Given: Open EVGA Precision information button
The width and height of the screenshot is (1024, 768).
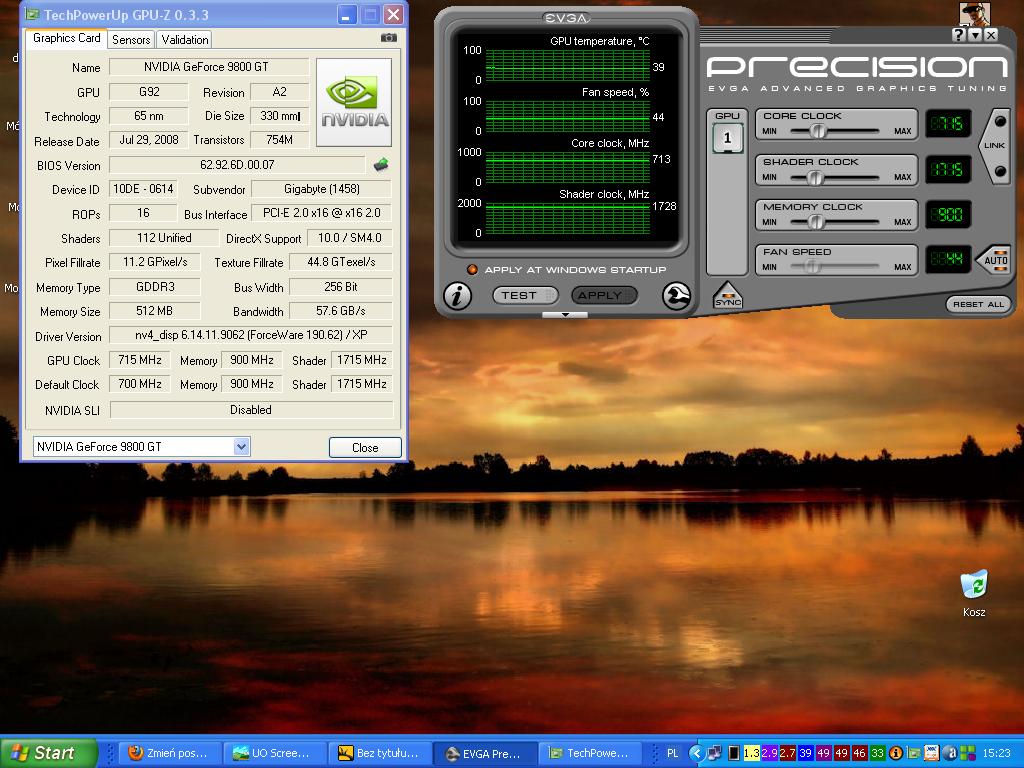Looking at the screenshot, I should [457, 296].
